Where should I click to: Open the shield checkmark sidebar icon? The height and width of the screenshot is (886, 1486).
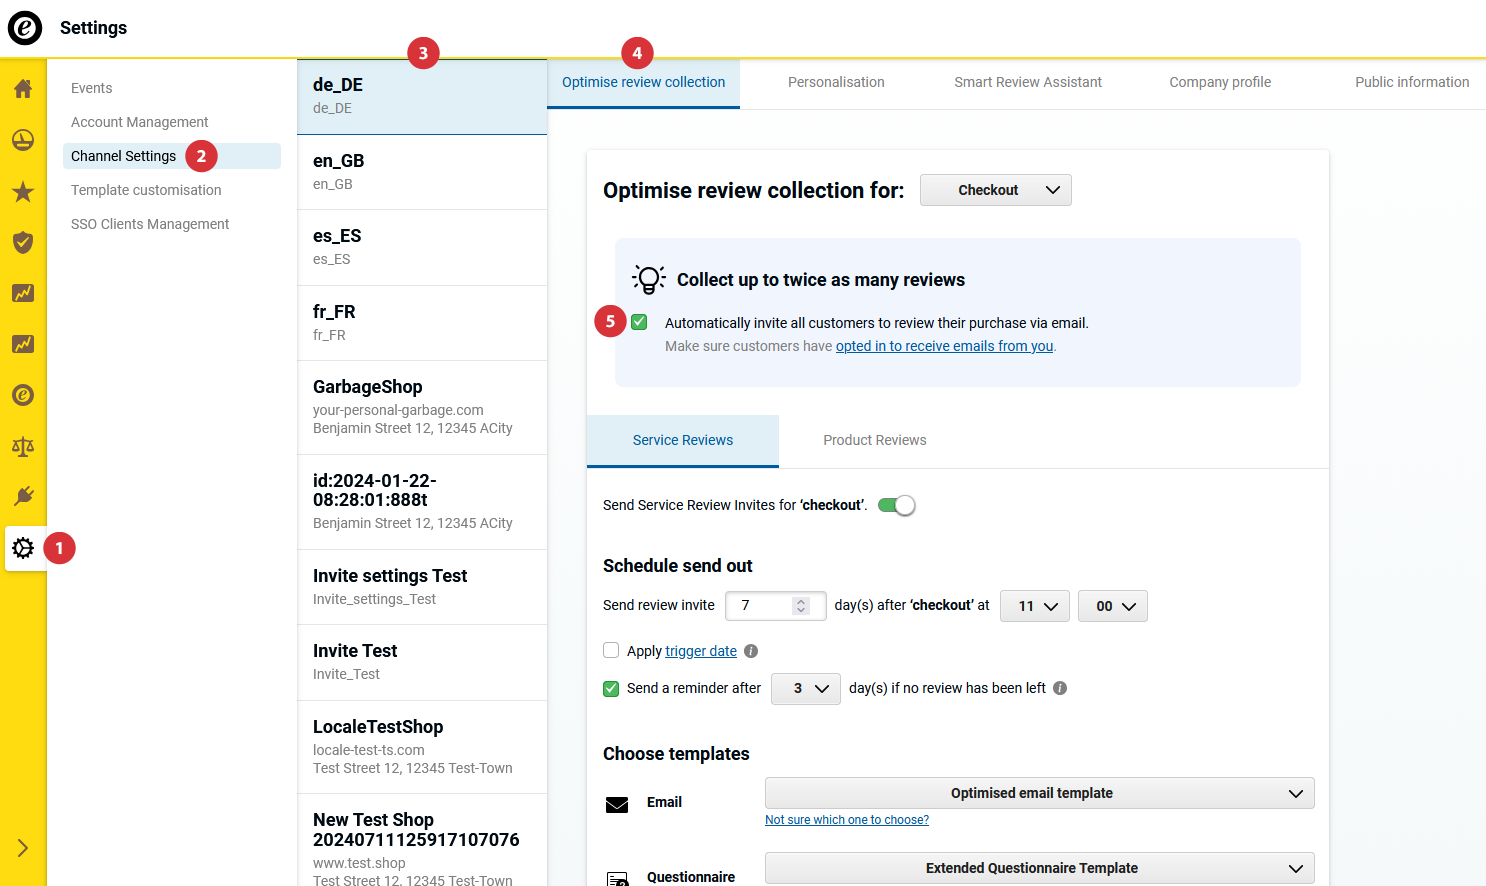23,243
